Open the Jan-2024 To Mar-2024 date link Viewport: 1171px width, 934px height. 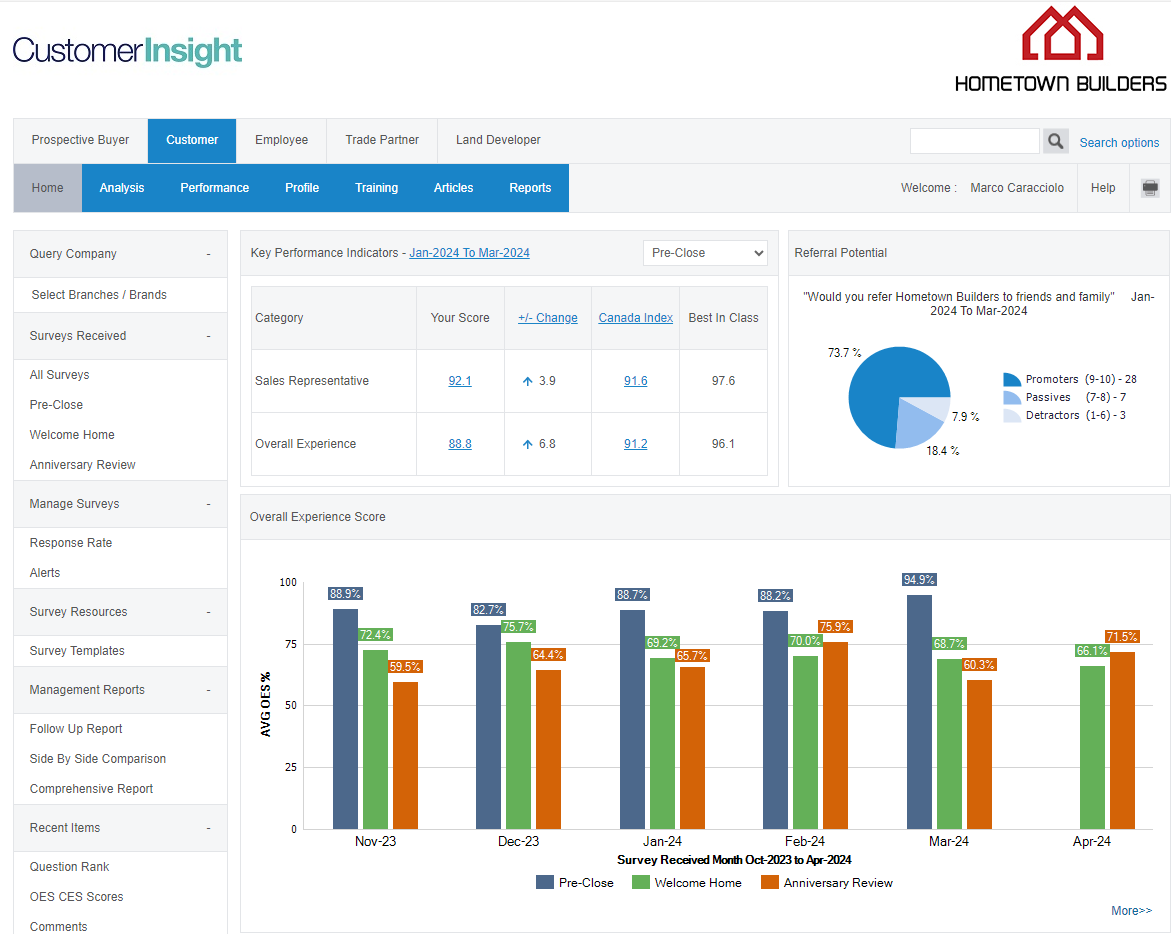[469, 253]
